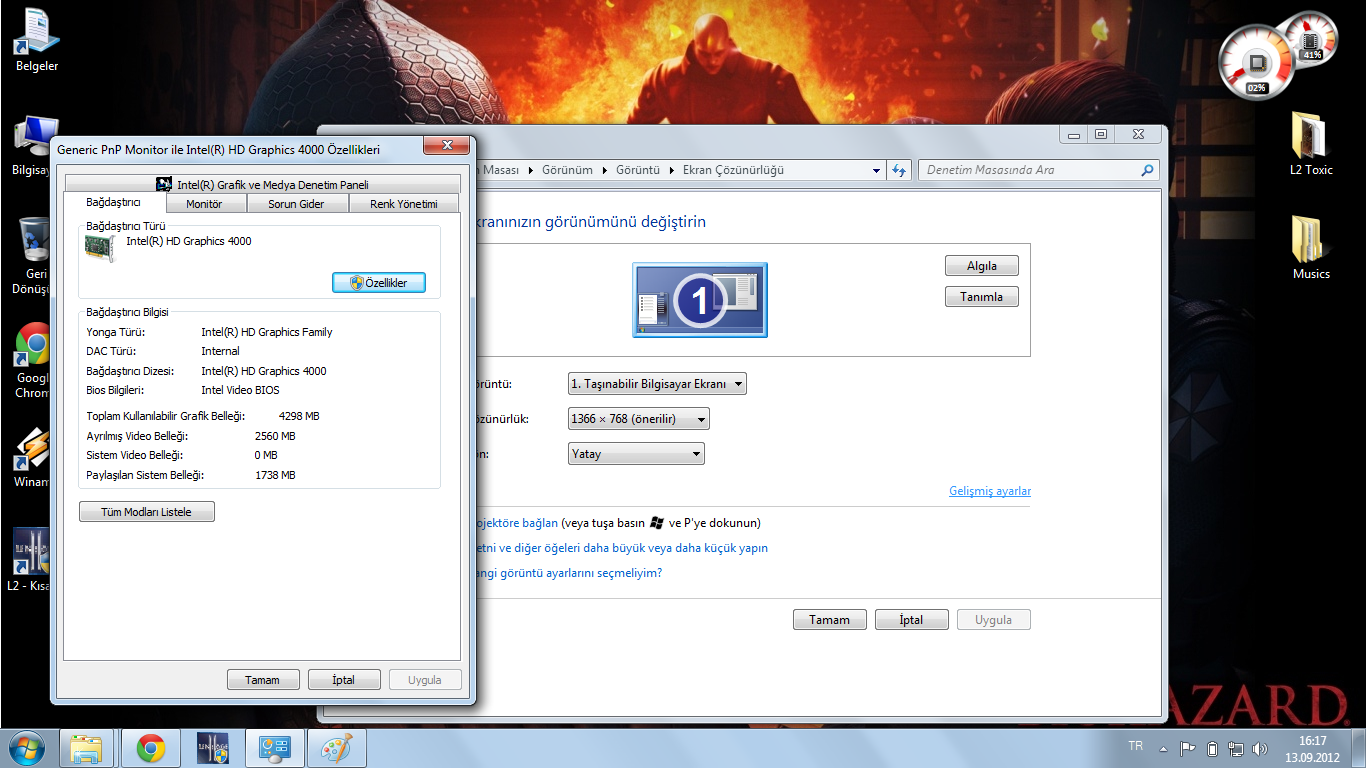This screenshot has width=1366, height=768.
Task: Click the TR language indicator
Action: tap(1135, 746)
